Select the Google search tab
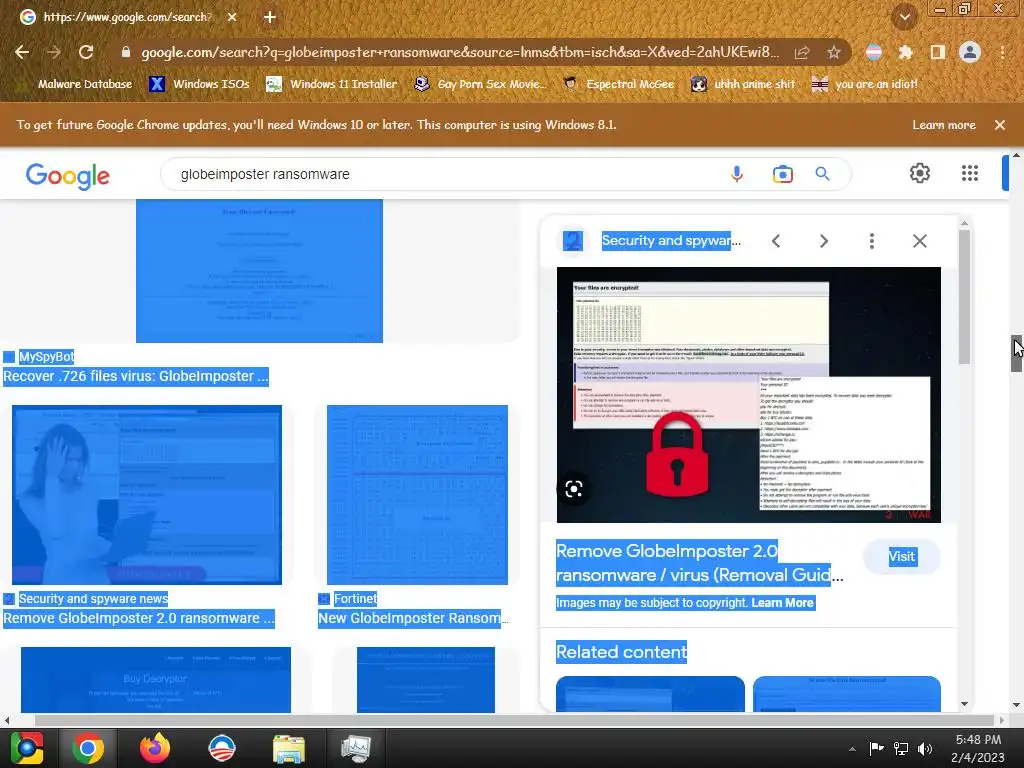This screenshot has width=1024, height=768. click(x=127, y=17)
